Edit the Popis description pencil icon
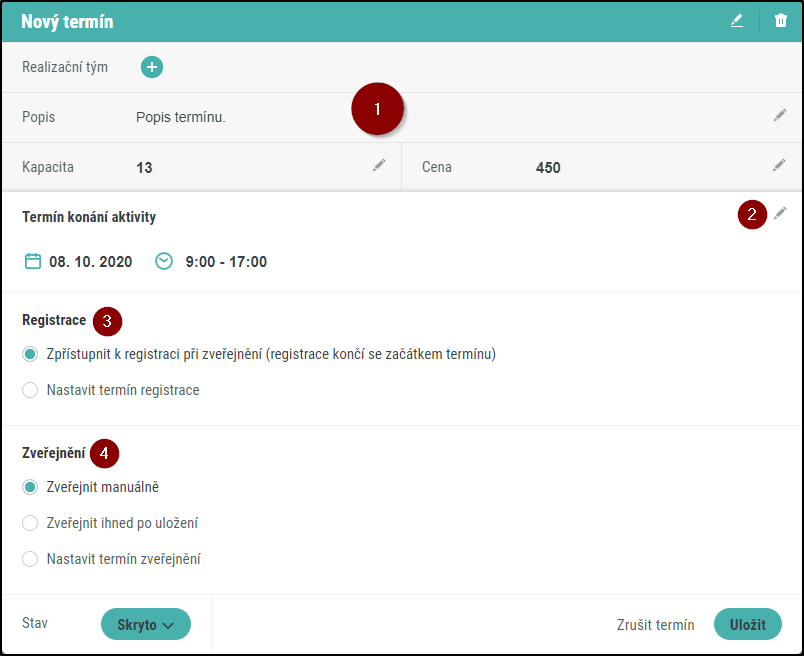 (x=780, y=116)
